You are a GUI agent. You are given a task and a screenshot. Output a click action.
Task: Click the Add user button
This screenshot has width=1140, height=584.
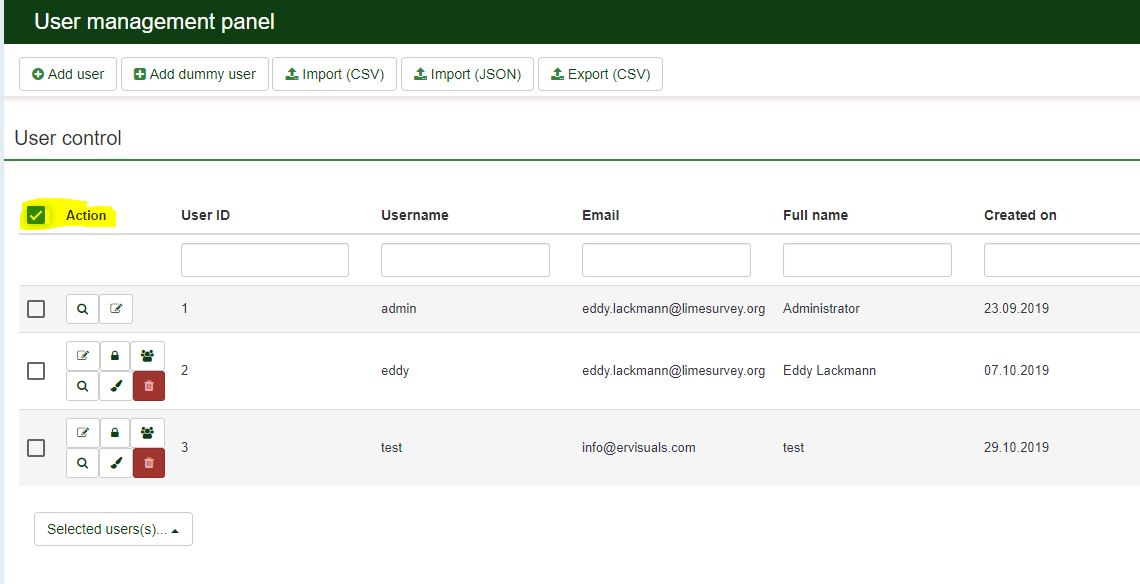(68, 74)
